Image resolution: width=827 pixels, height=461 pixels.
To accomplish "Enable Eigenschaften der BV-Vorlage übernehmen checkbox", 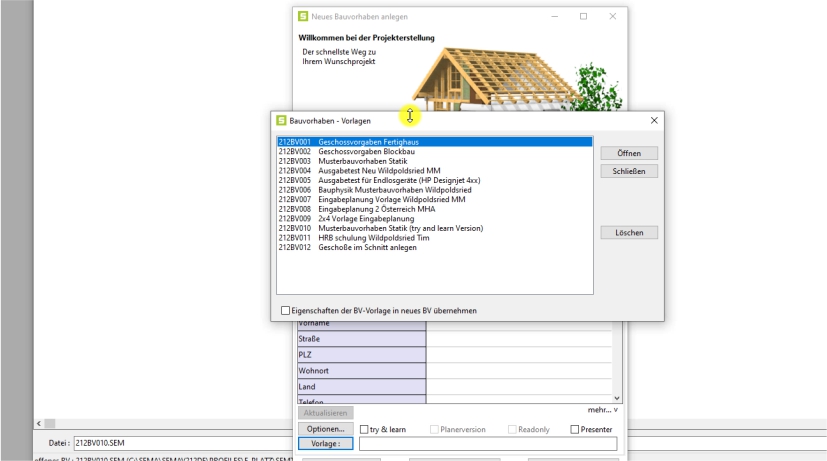I will 287,311.
